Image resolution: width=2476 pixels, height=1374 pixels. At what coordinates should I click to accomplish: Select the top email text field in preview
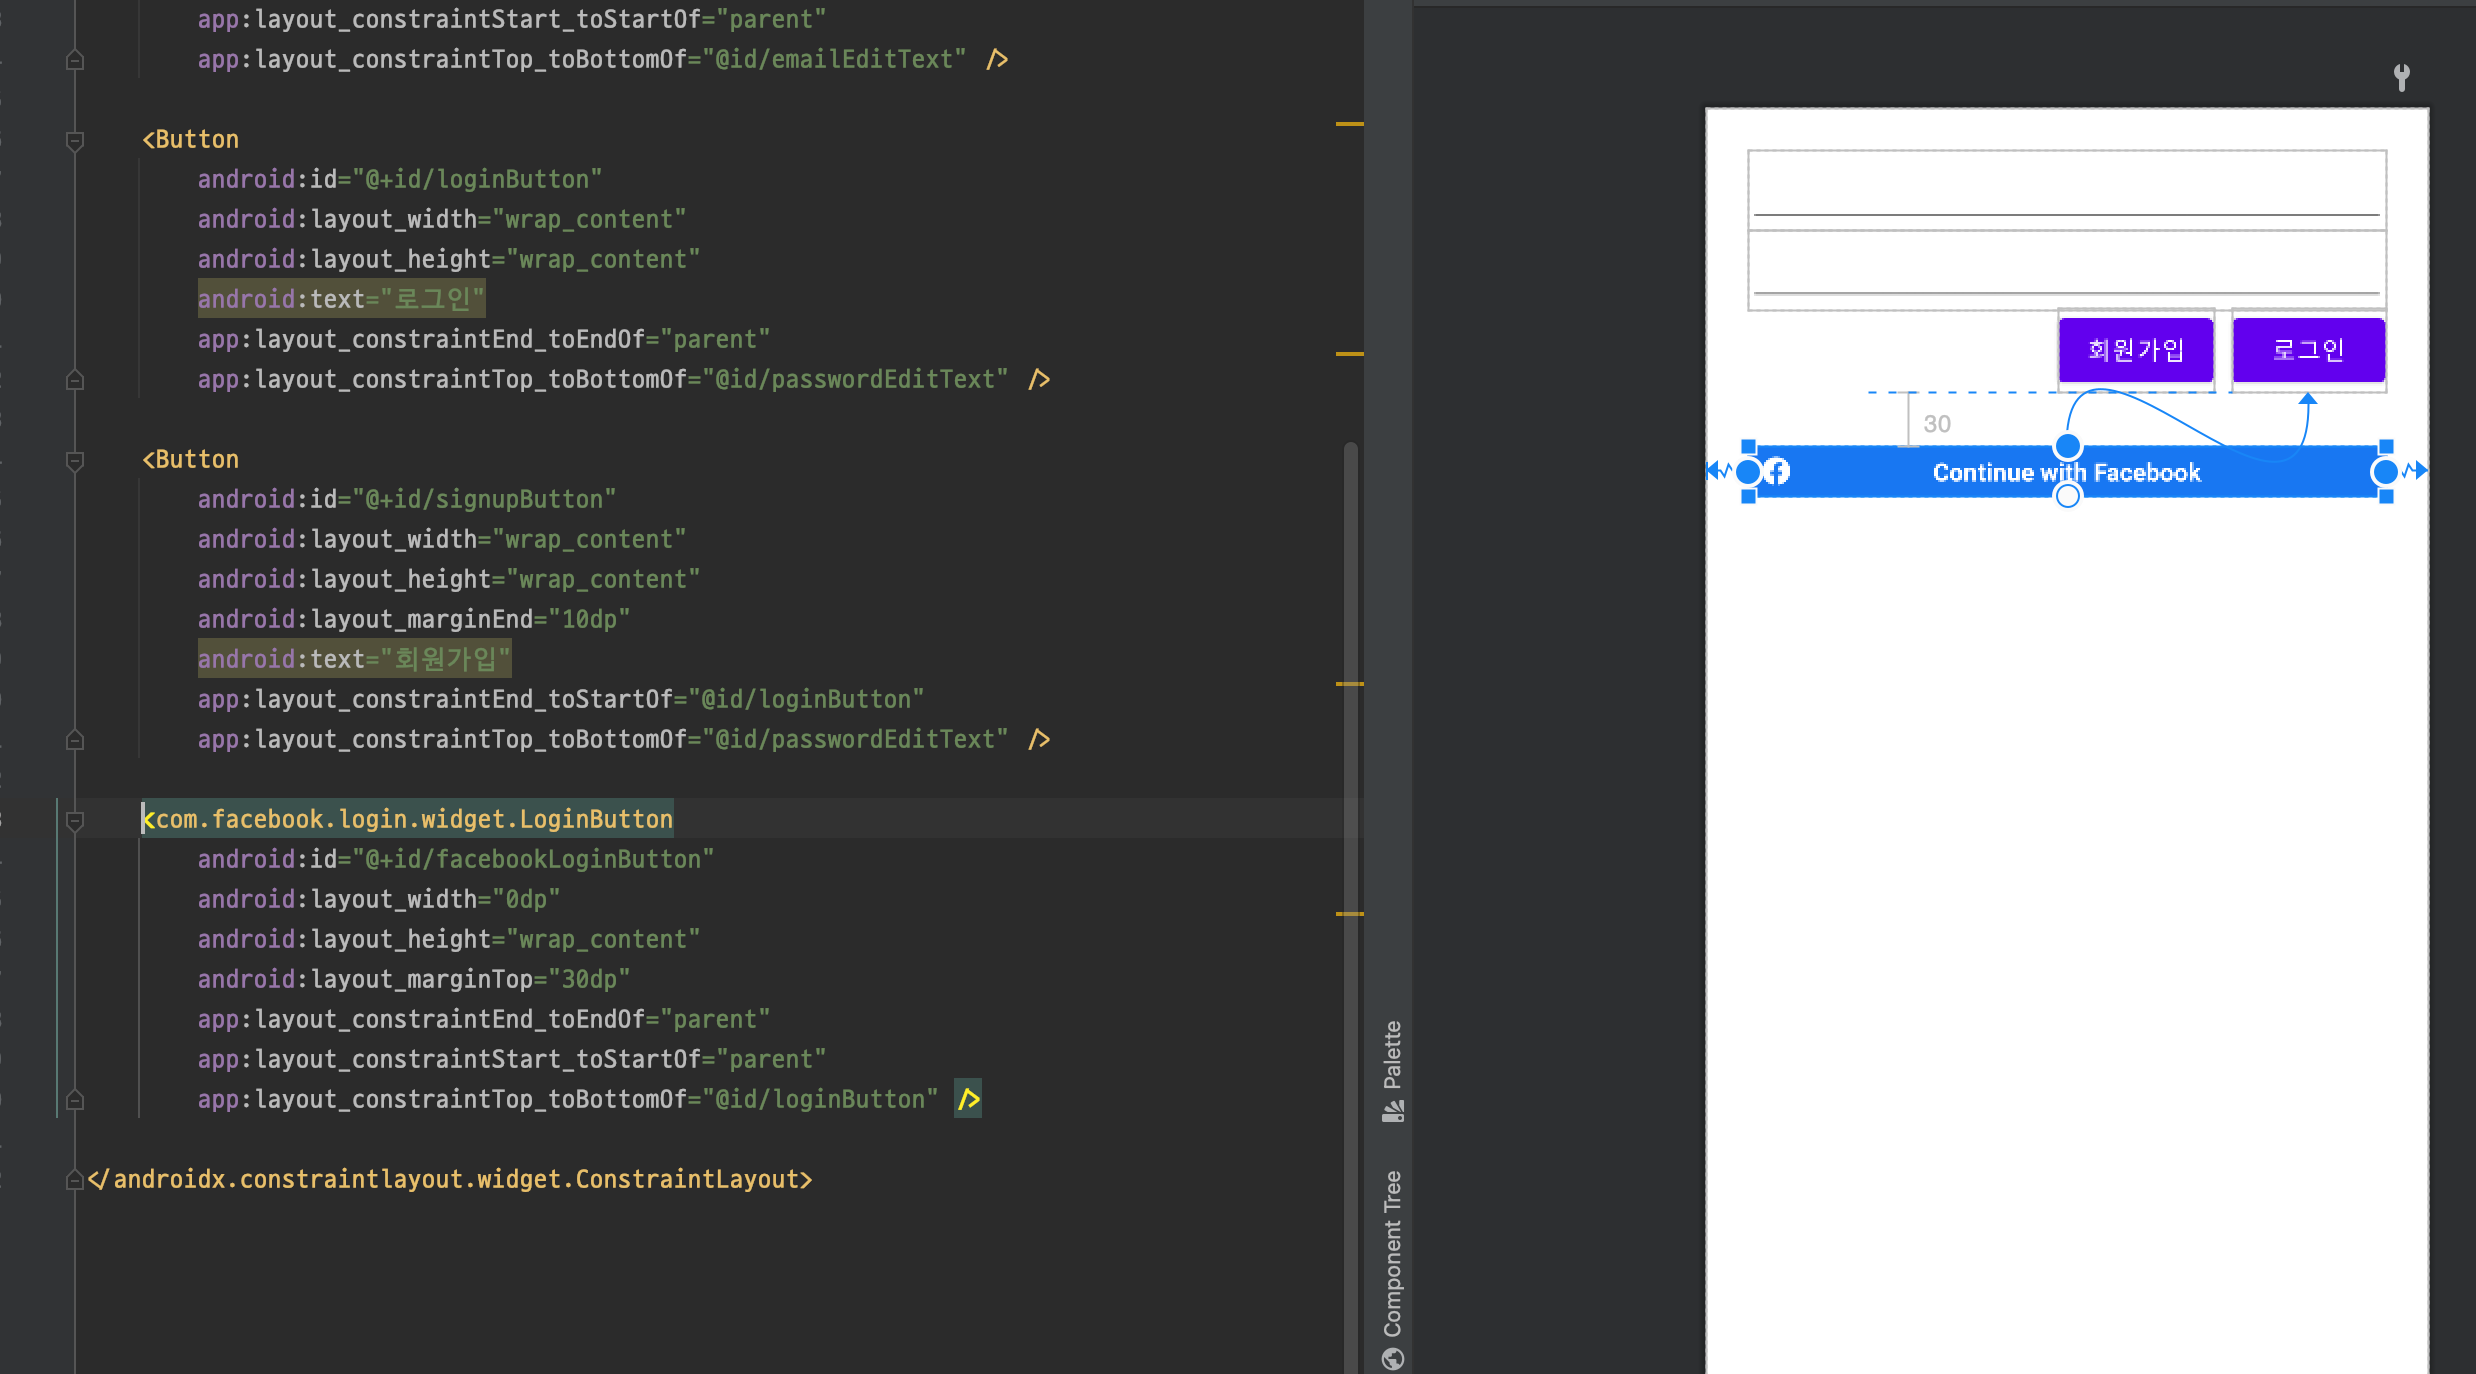[2066, 188]
